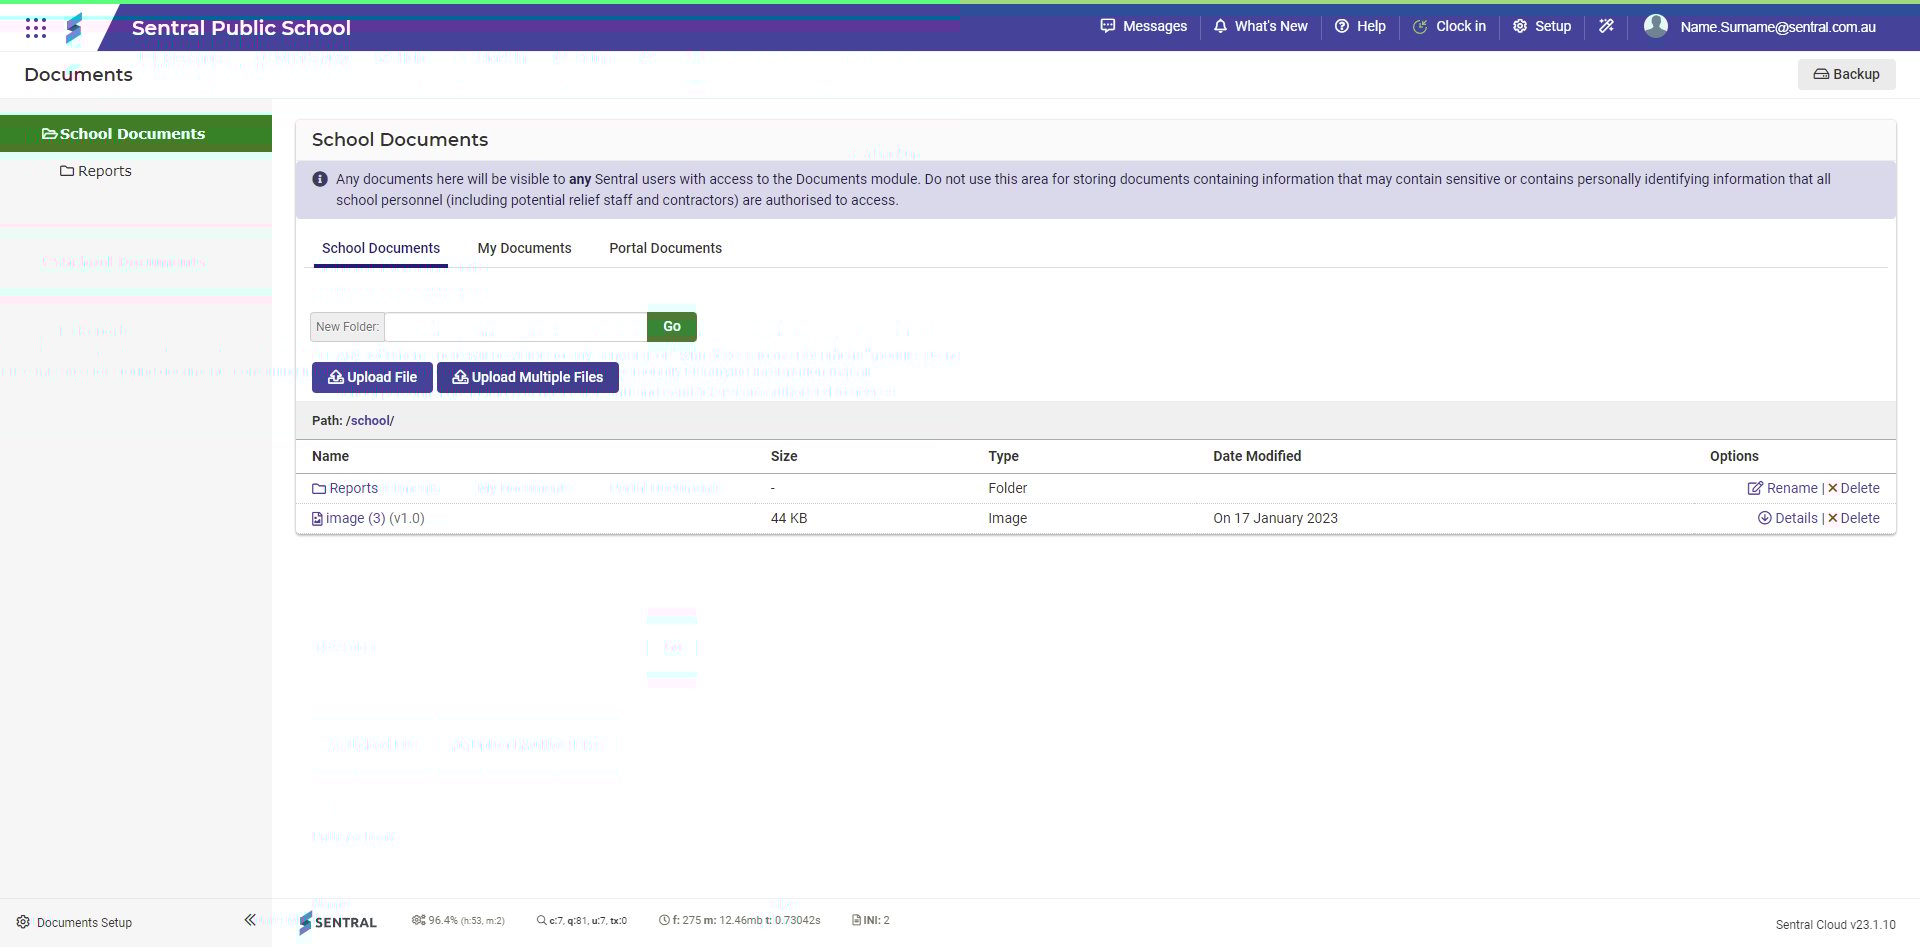Open Setup from the top bar
This screenshot has height=947, width=1920.
(1541, 26)
